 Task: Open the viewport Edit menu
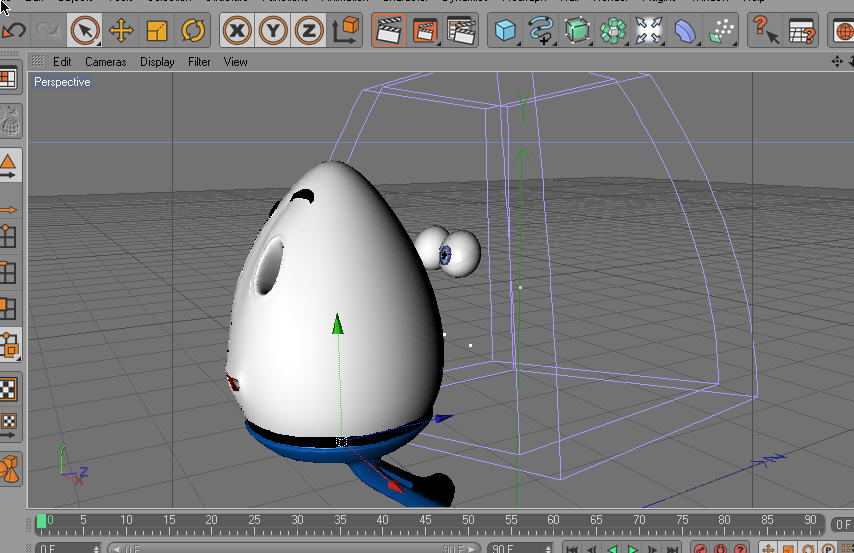[62, 62]
